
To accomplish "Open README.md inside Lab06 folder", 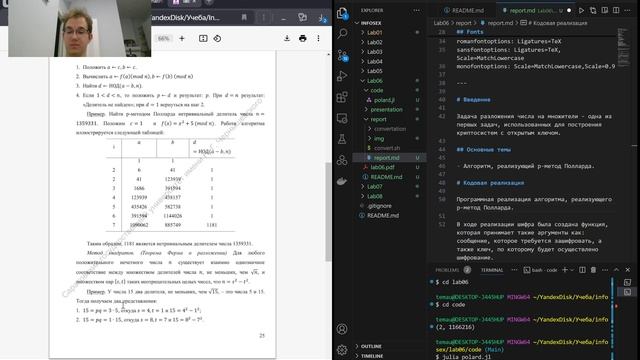I will (x=390, y=177).
